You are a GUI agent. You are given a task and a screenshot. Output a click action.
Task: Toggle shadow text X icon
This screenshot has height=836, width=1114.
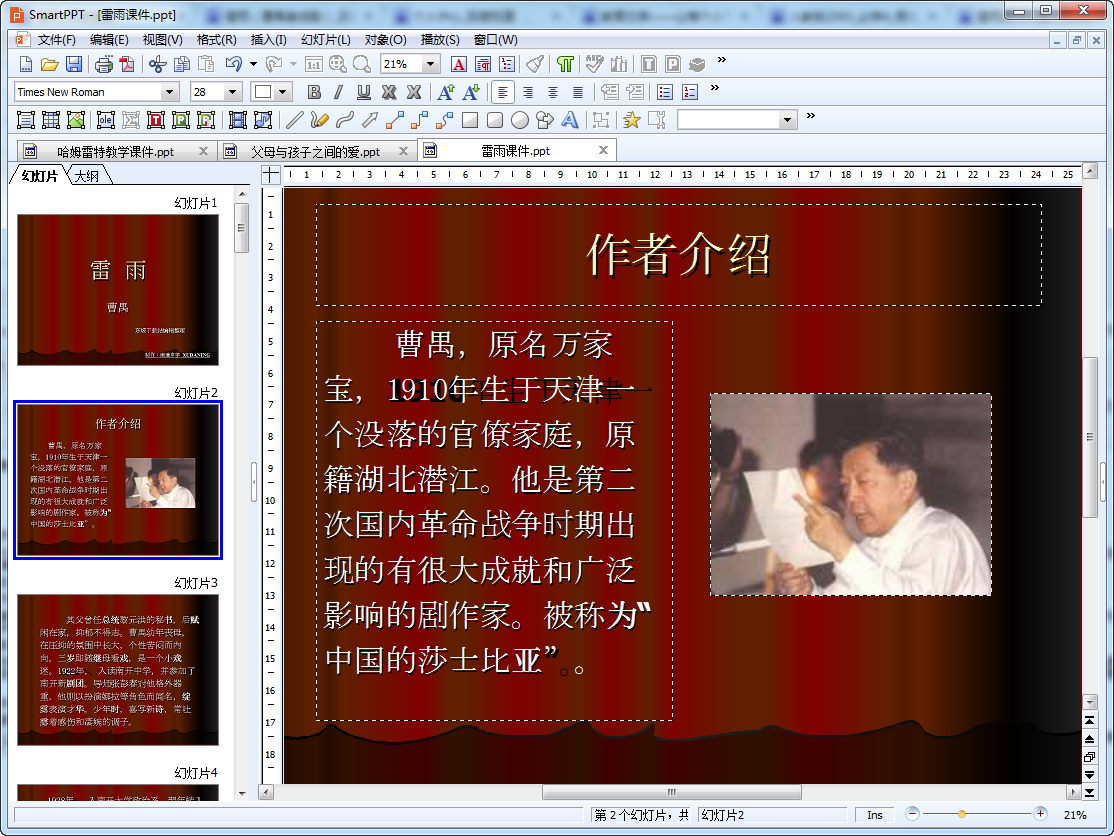(389, 92)
